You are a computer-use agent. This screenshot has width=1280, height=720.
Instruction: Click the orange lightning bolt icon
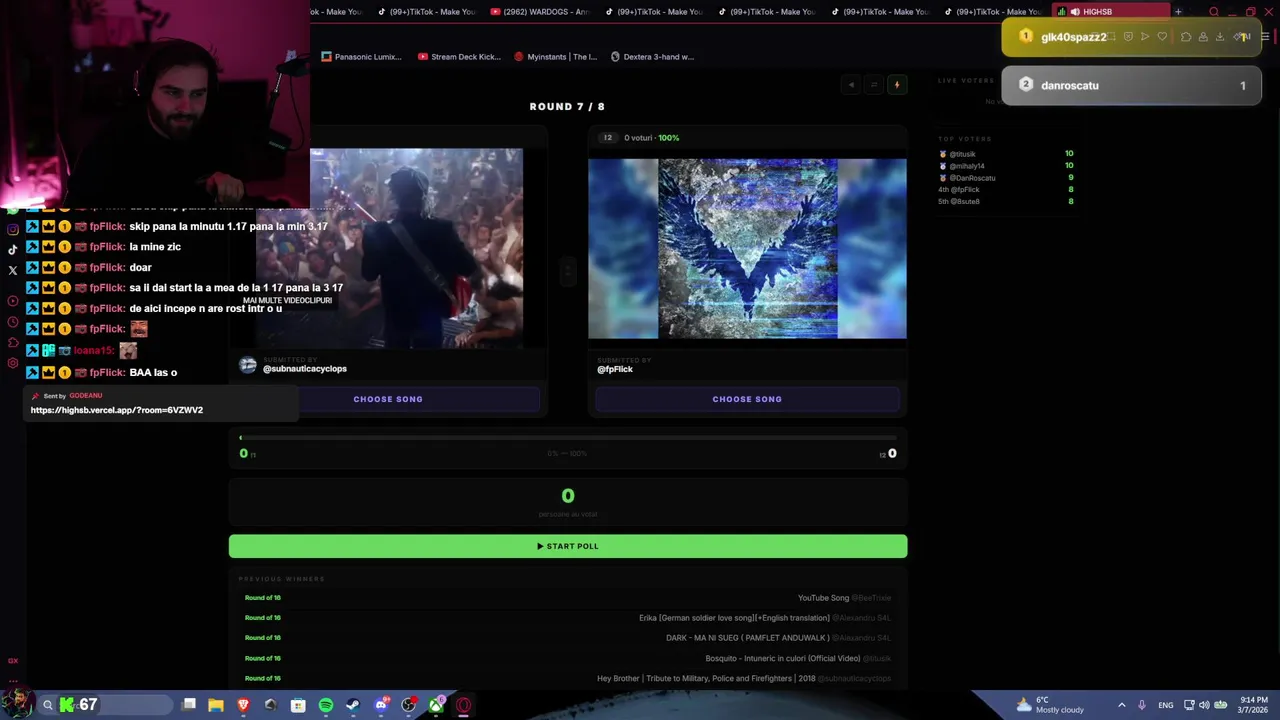click(x=897, y=85)
